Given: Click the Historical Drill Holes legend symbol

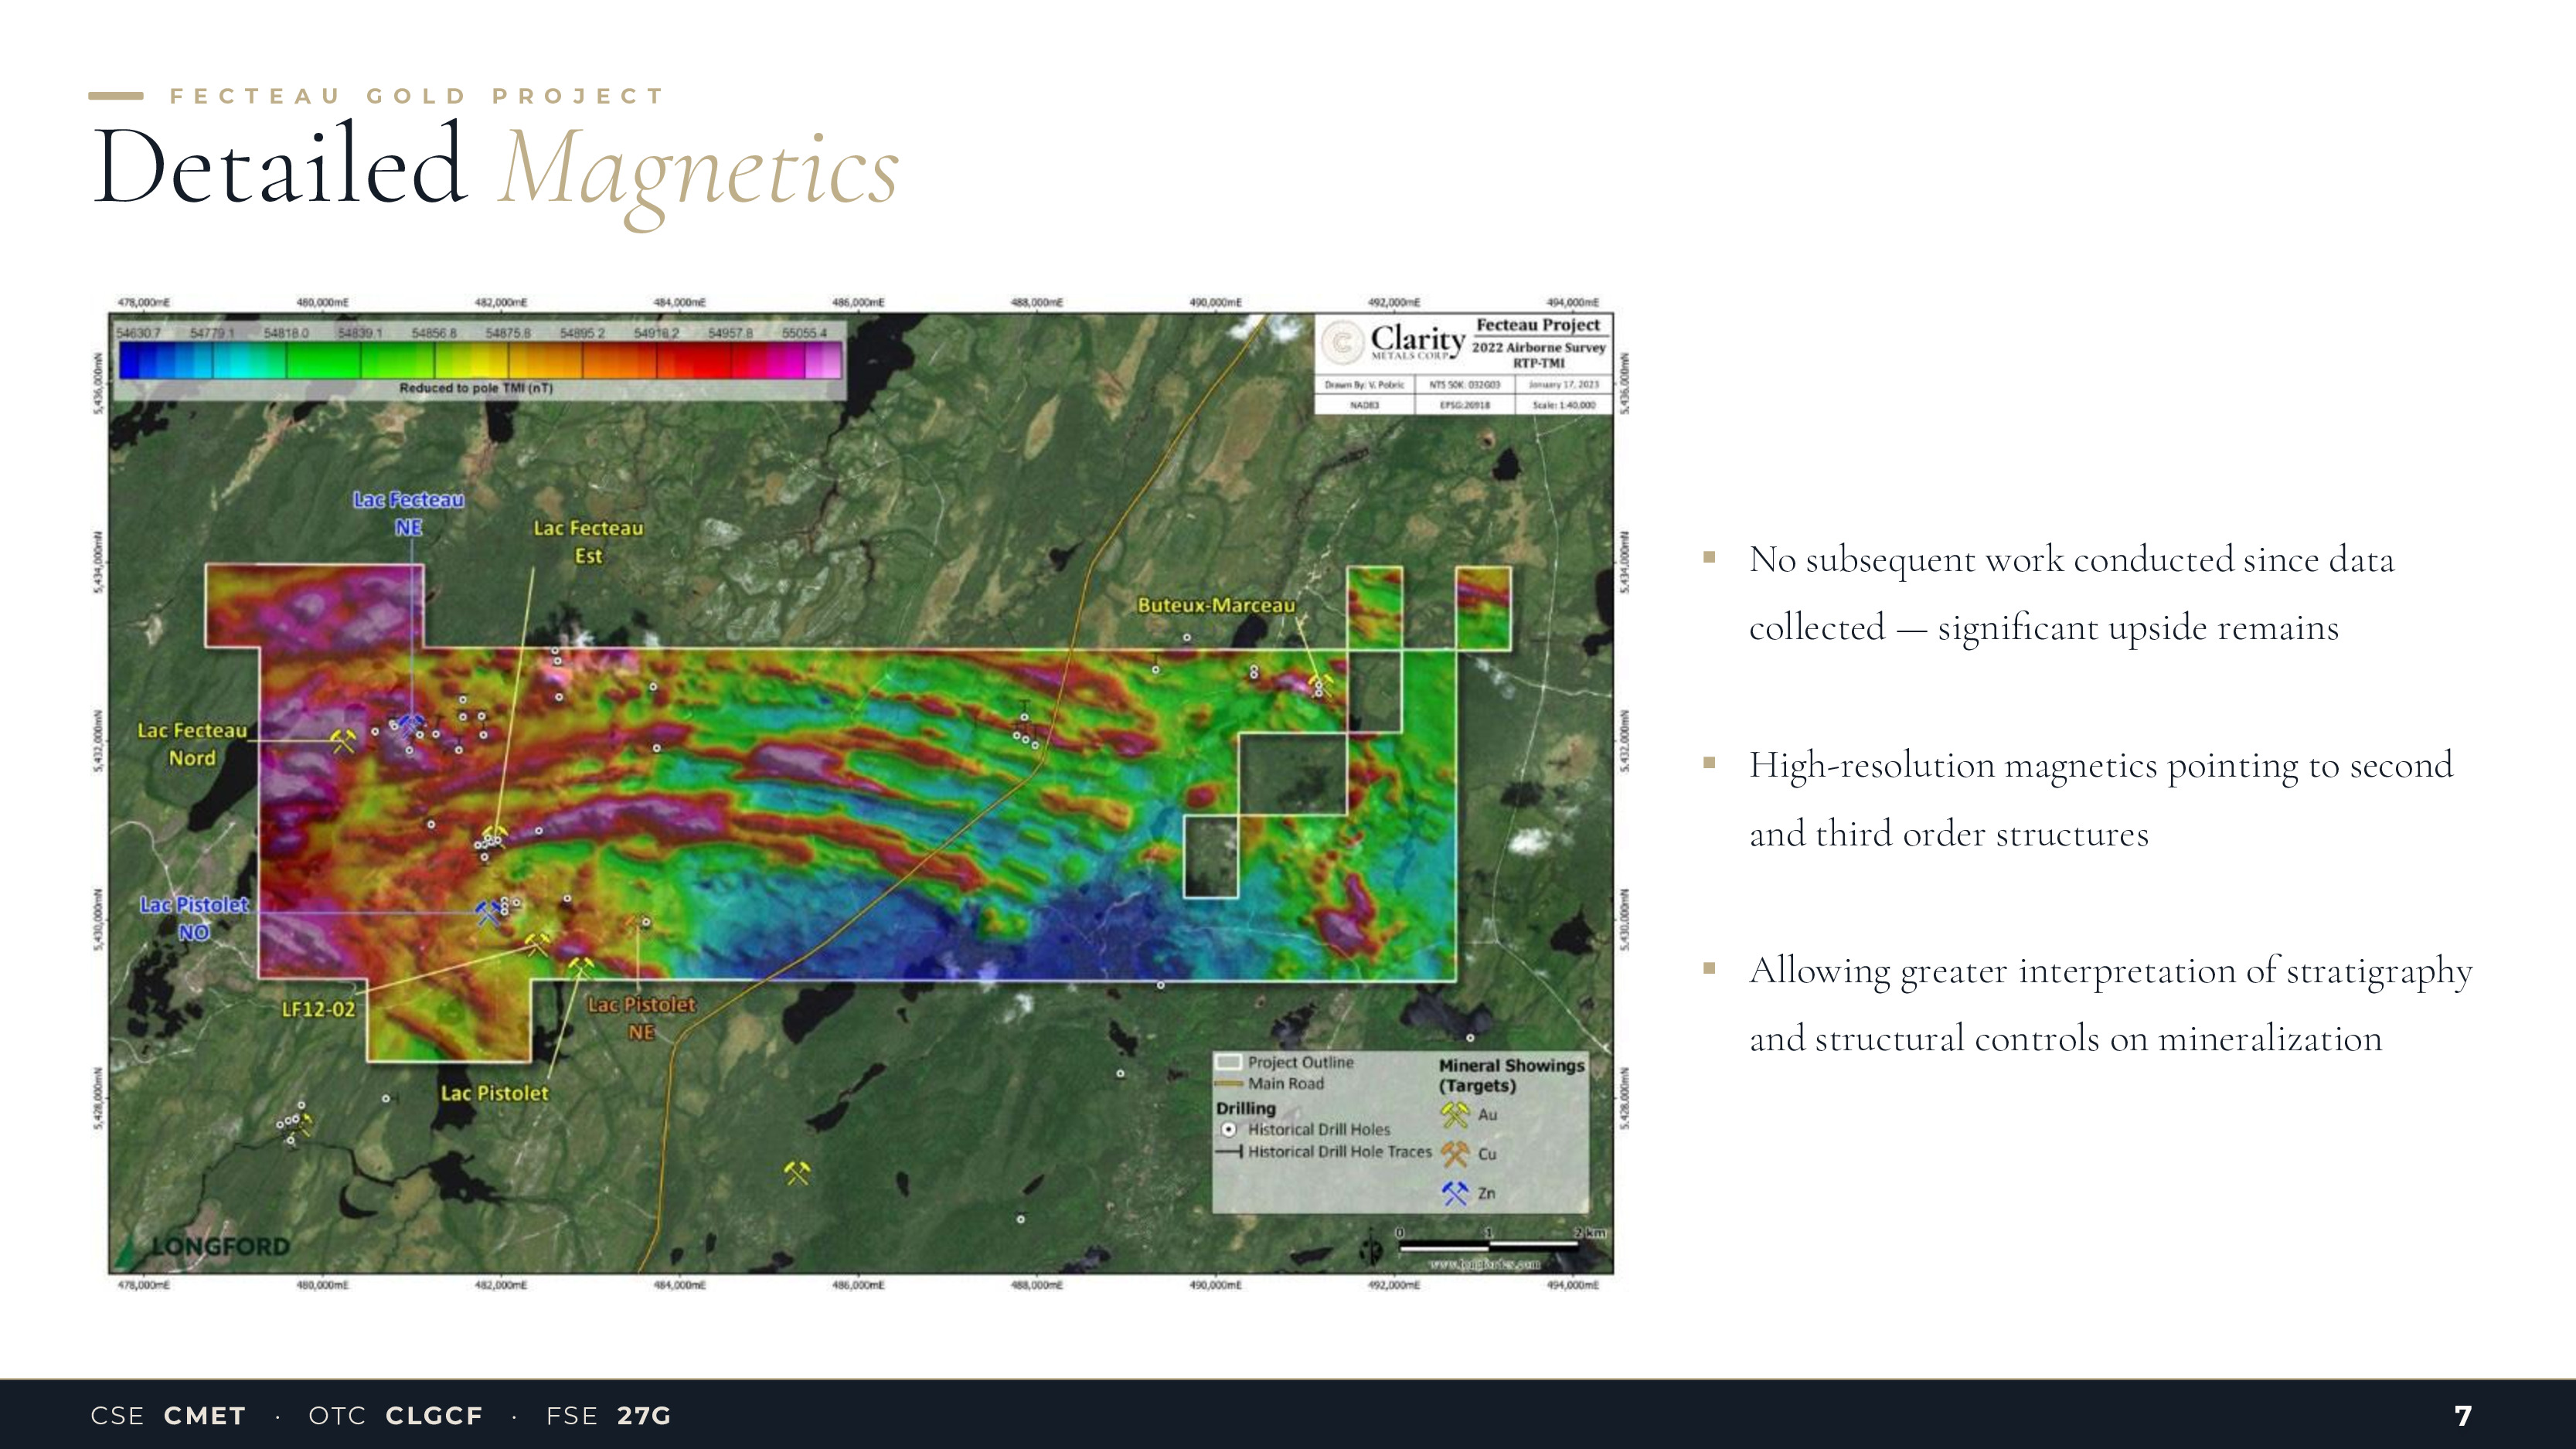Looking at the screenshot, I should (x=1229, y=1129).
